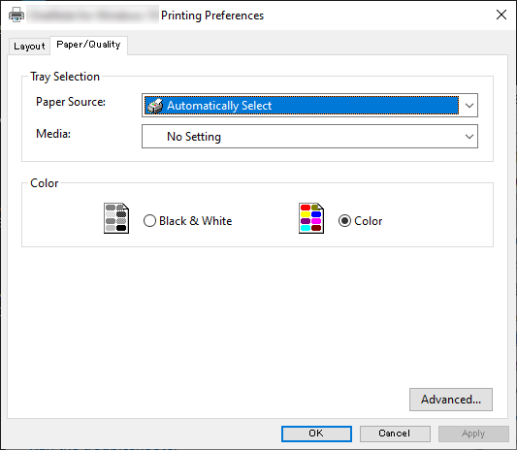Image resolution: width=517 pixels, height=450 pixels.
Task: Switch to the Layout tab
Action: click(29, 46)
